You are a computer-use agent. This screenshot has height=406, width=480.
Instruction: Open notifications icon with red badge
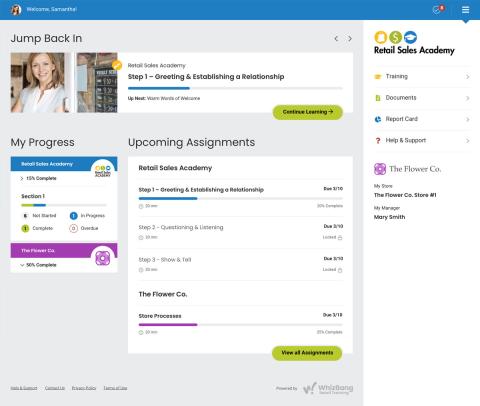point(438,9)
